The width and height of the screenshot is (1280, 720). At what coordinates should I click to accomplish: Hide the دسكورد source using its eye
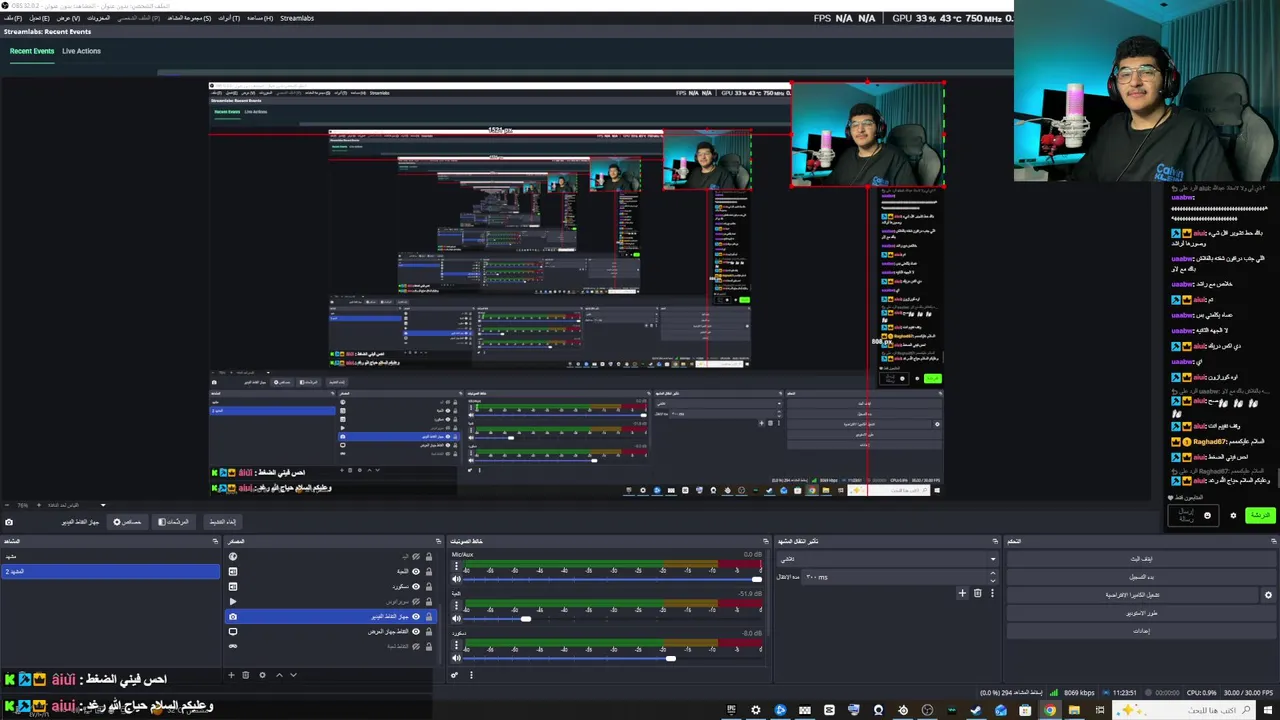[416, 587]
